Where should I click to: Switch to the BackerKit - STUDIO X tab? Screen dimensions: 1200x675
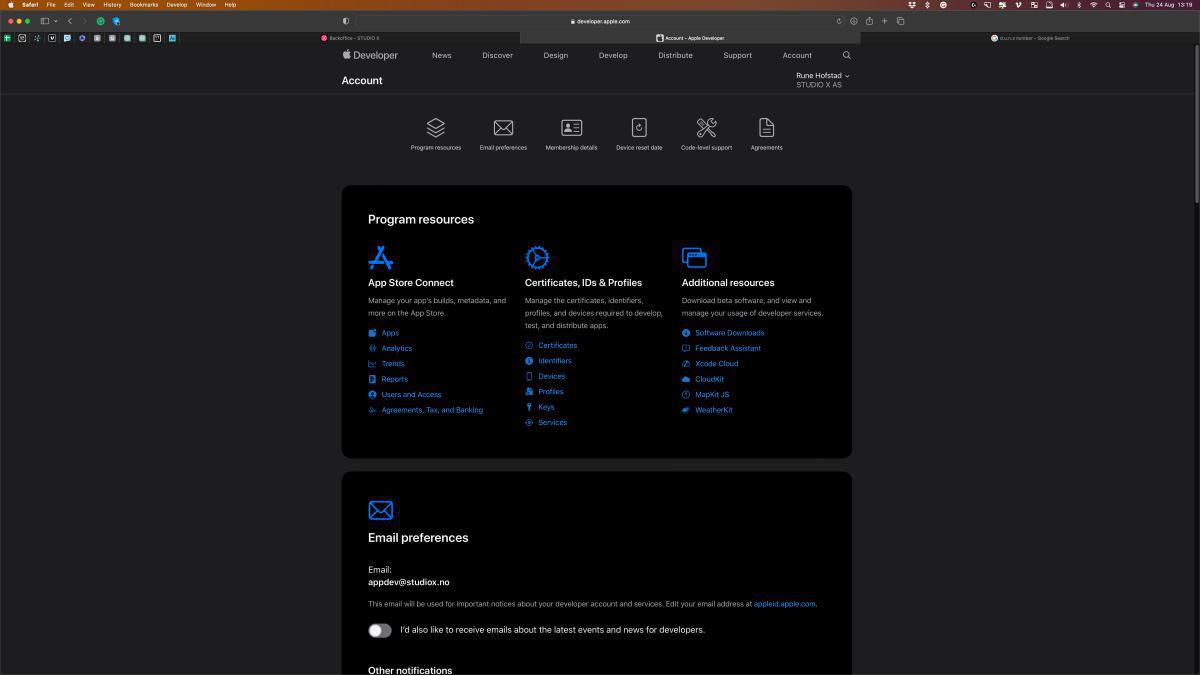(x=345, y=37)
